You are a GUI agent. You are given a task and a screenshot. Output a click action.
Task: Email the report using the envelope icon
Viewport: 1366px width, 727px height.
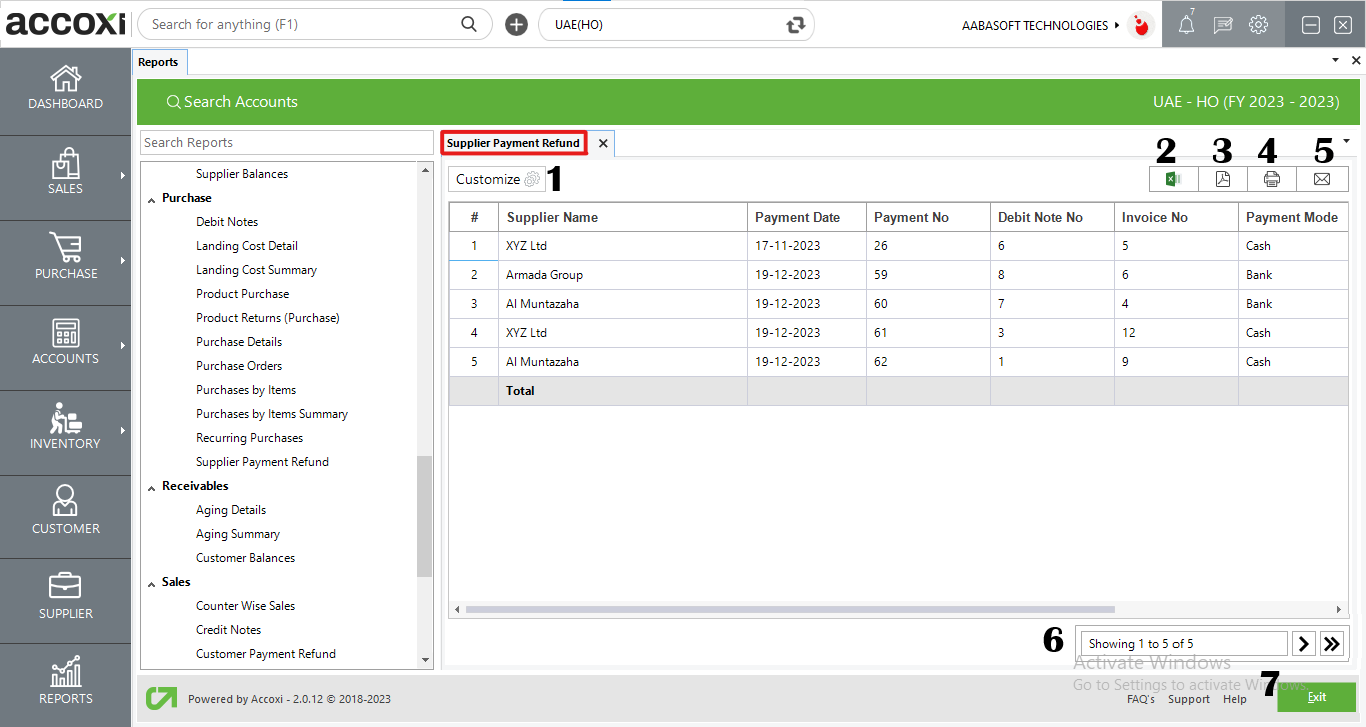pyautogui.click(x=1322, y=179)
